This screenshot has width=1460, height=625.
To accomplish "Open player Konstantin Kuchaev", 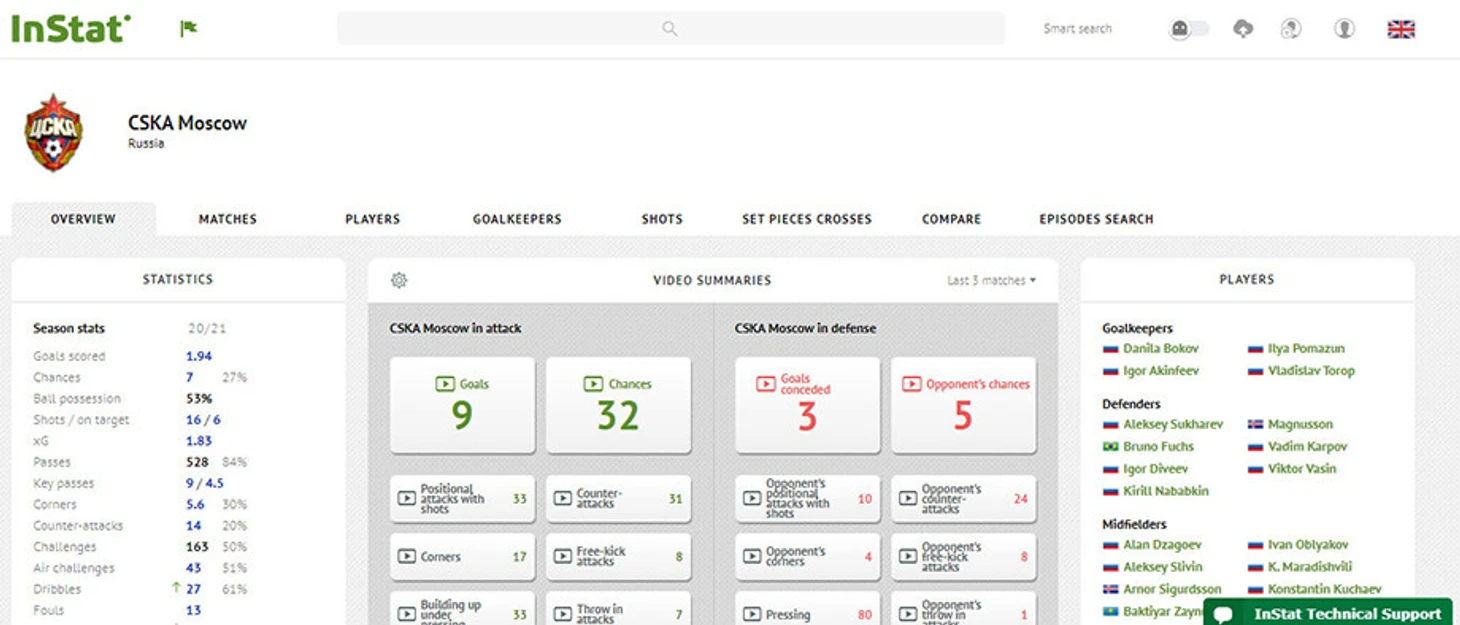I will (1324, 589).
